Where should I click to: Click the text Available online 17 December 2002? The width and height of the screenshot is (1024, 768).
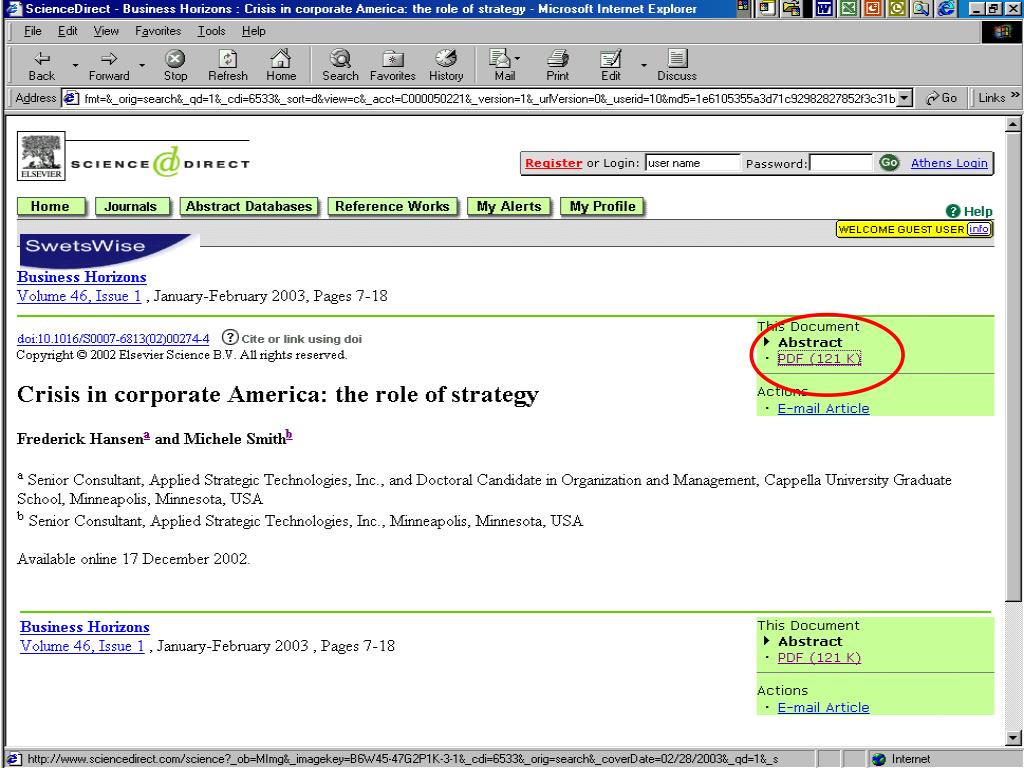(x=133, y=559)
